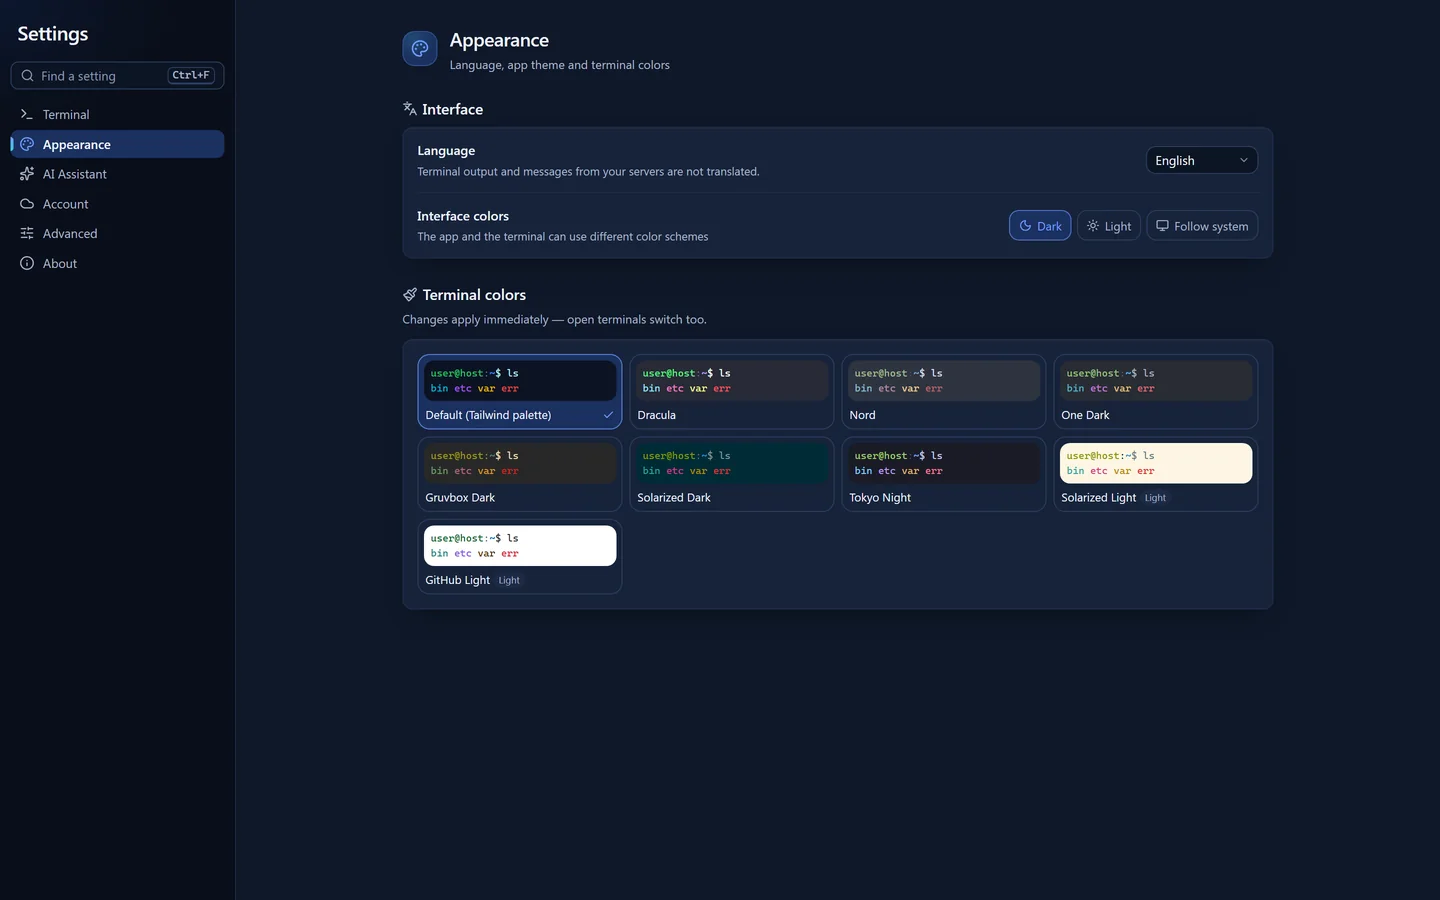Focus the Find a setting search field
Screen dimensions: 1440x900
117,76
